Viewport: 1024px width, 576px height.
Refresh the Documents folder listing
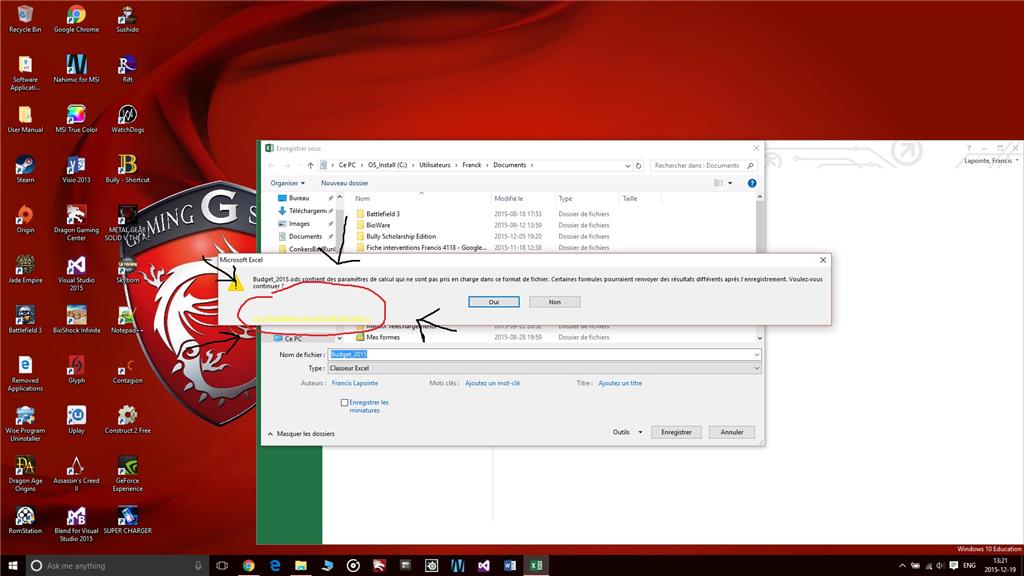click(x=639, y=165)
